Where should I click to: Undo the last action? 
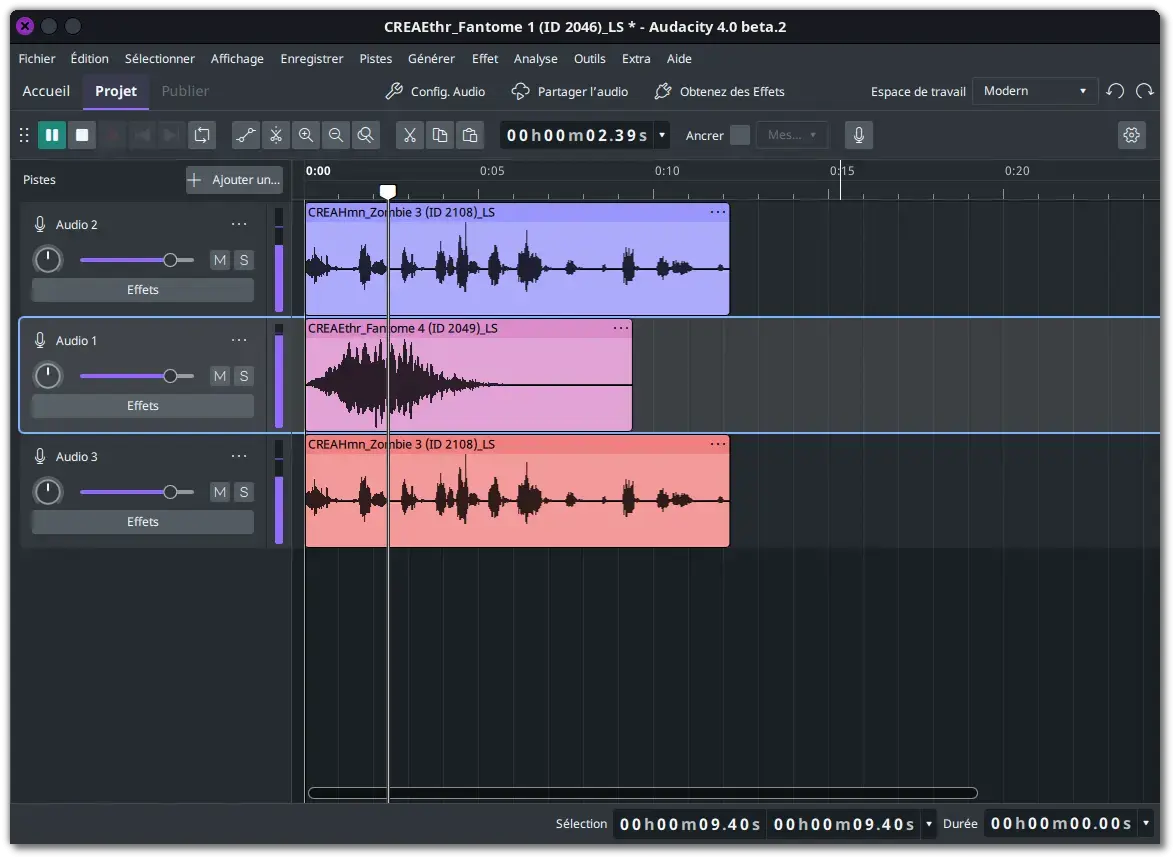pos(1115,91)
